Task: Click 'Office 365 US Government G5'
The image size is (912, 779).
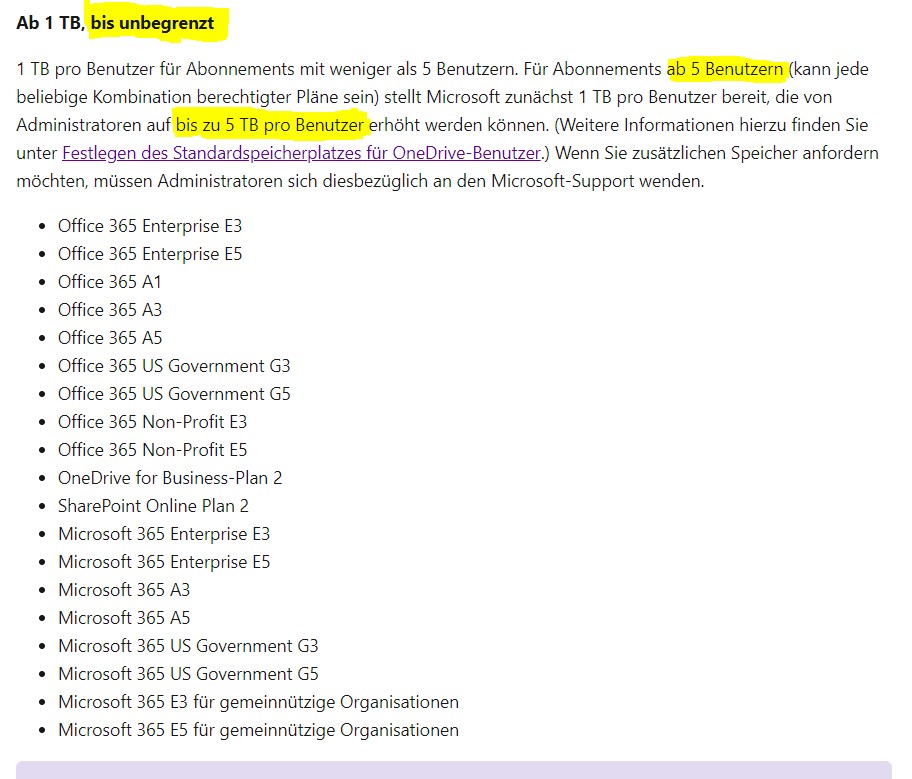Action: tap(174, 394)
